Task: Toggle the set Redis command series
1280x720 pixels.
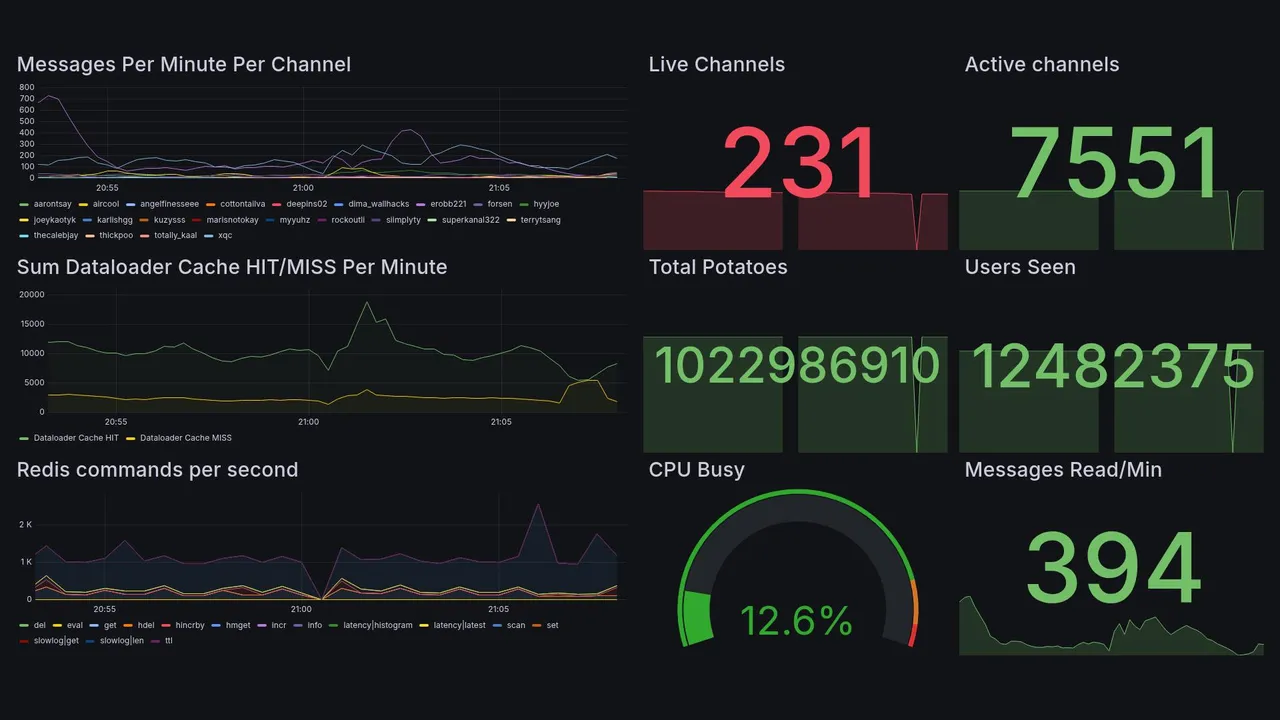Action: tap(545, 625)
